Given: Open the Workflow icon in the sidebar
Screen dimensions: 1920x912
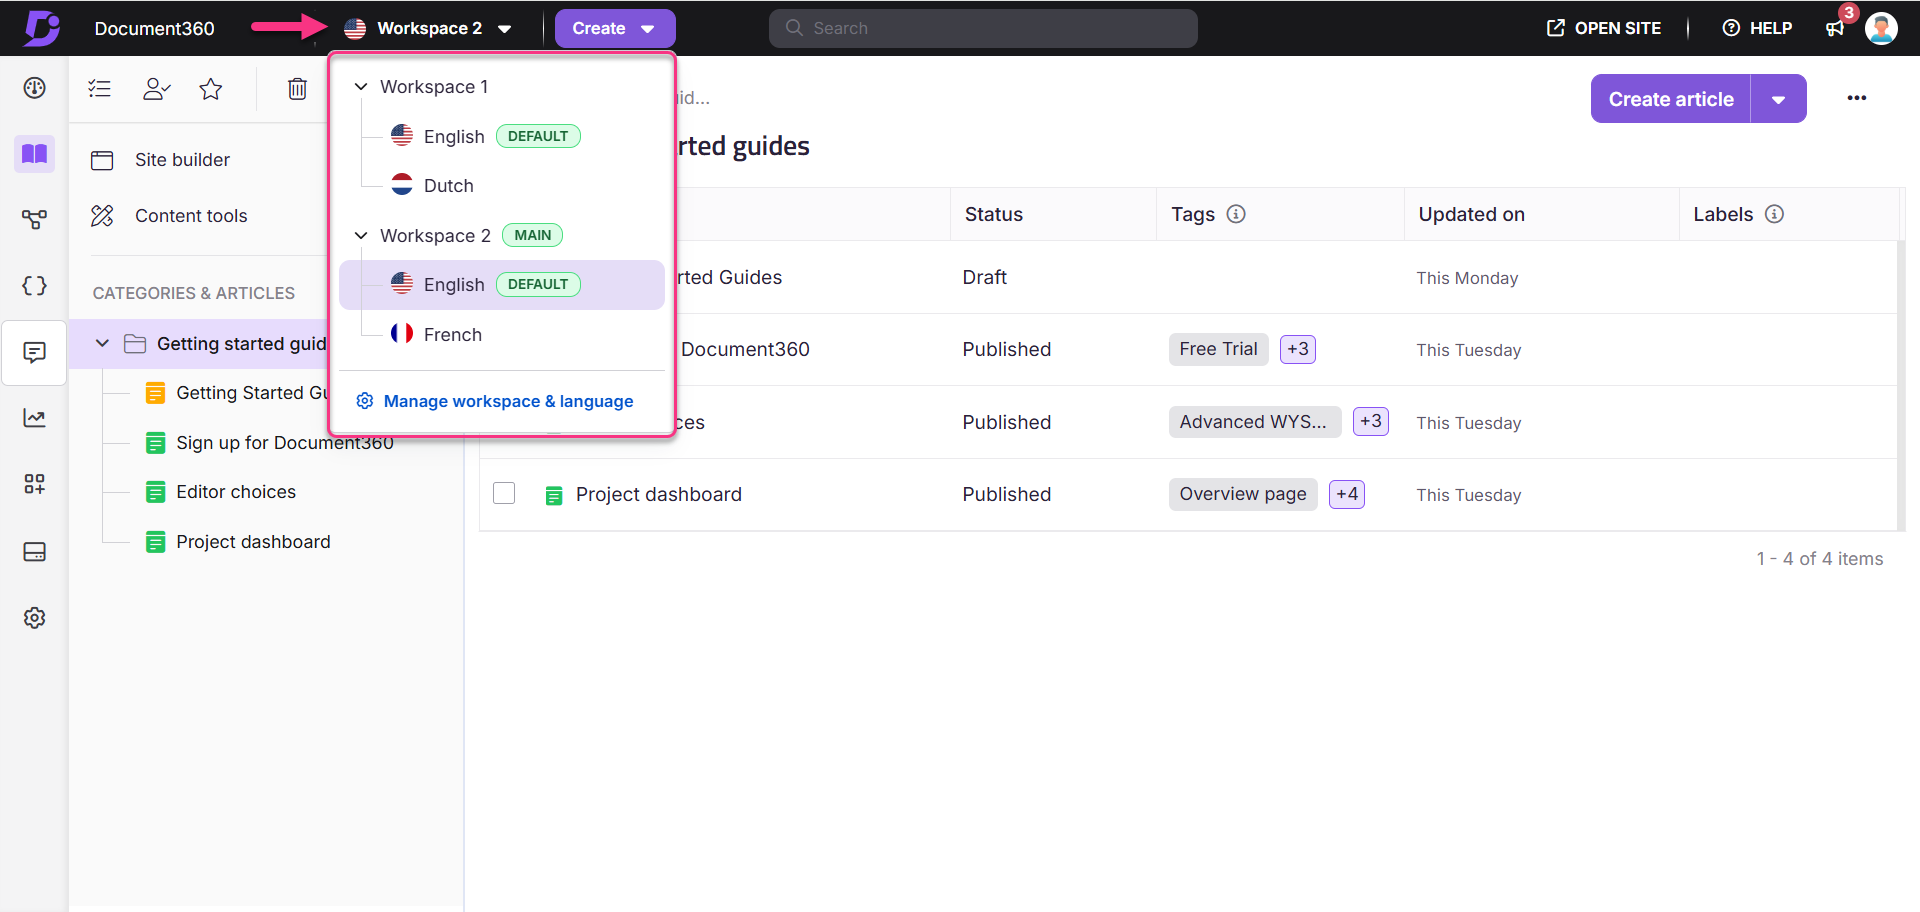Looking at the screenshot, I should tap(34, 219).
